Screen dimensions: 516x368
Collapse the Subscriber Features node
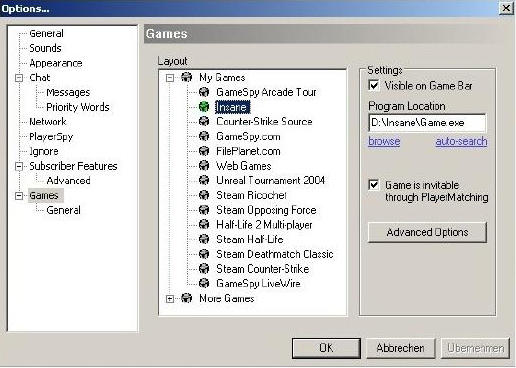[x=19, y=166]
